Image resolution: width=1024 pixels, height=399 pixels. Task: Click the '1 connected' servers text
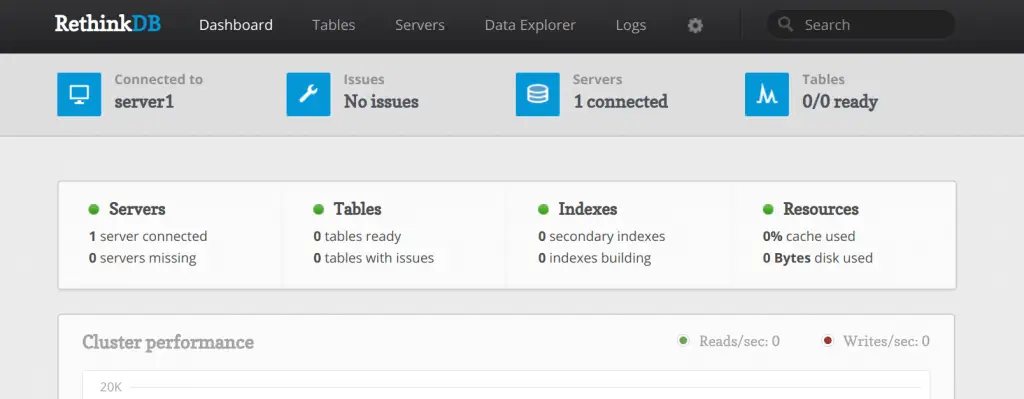[x=621, y=102]
